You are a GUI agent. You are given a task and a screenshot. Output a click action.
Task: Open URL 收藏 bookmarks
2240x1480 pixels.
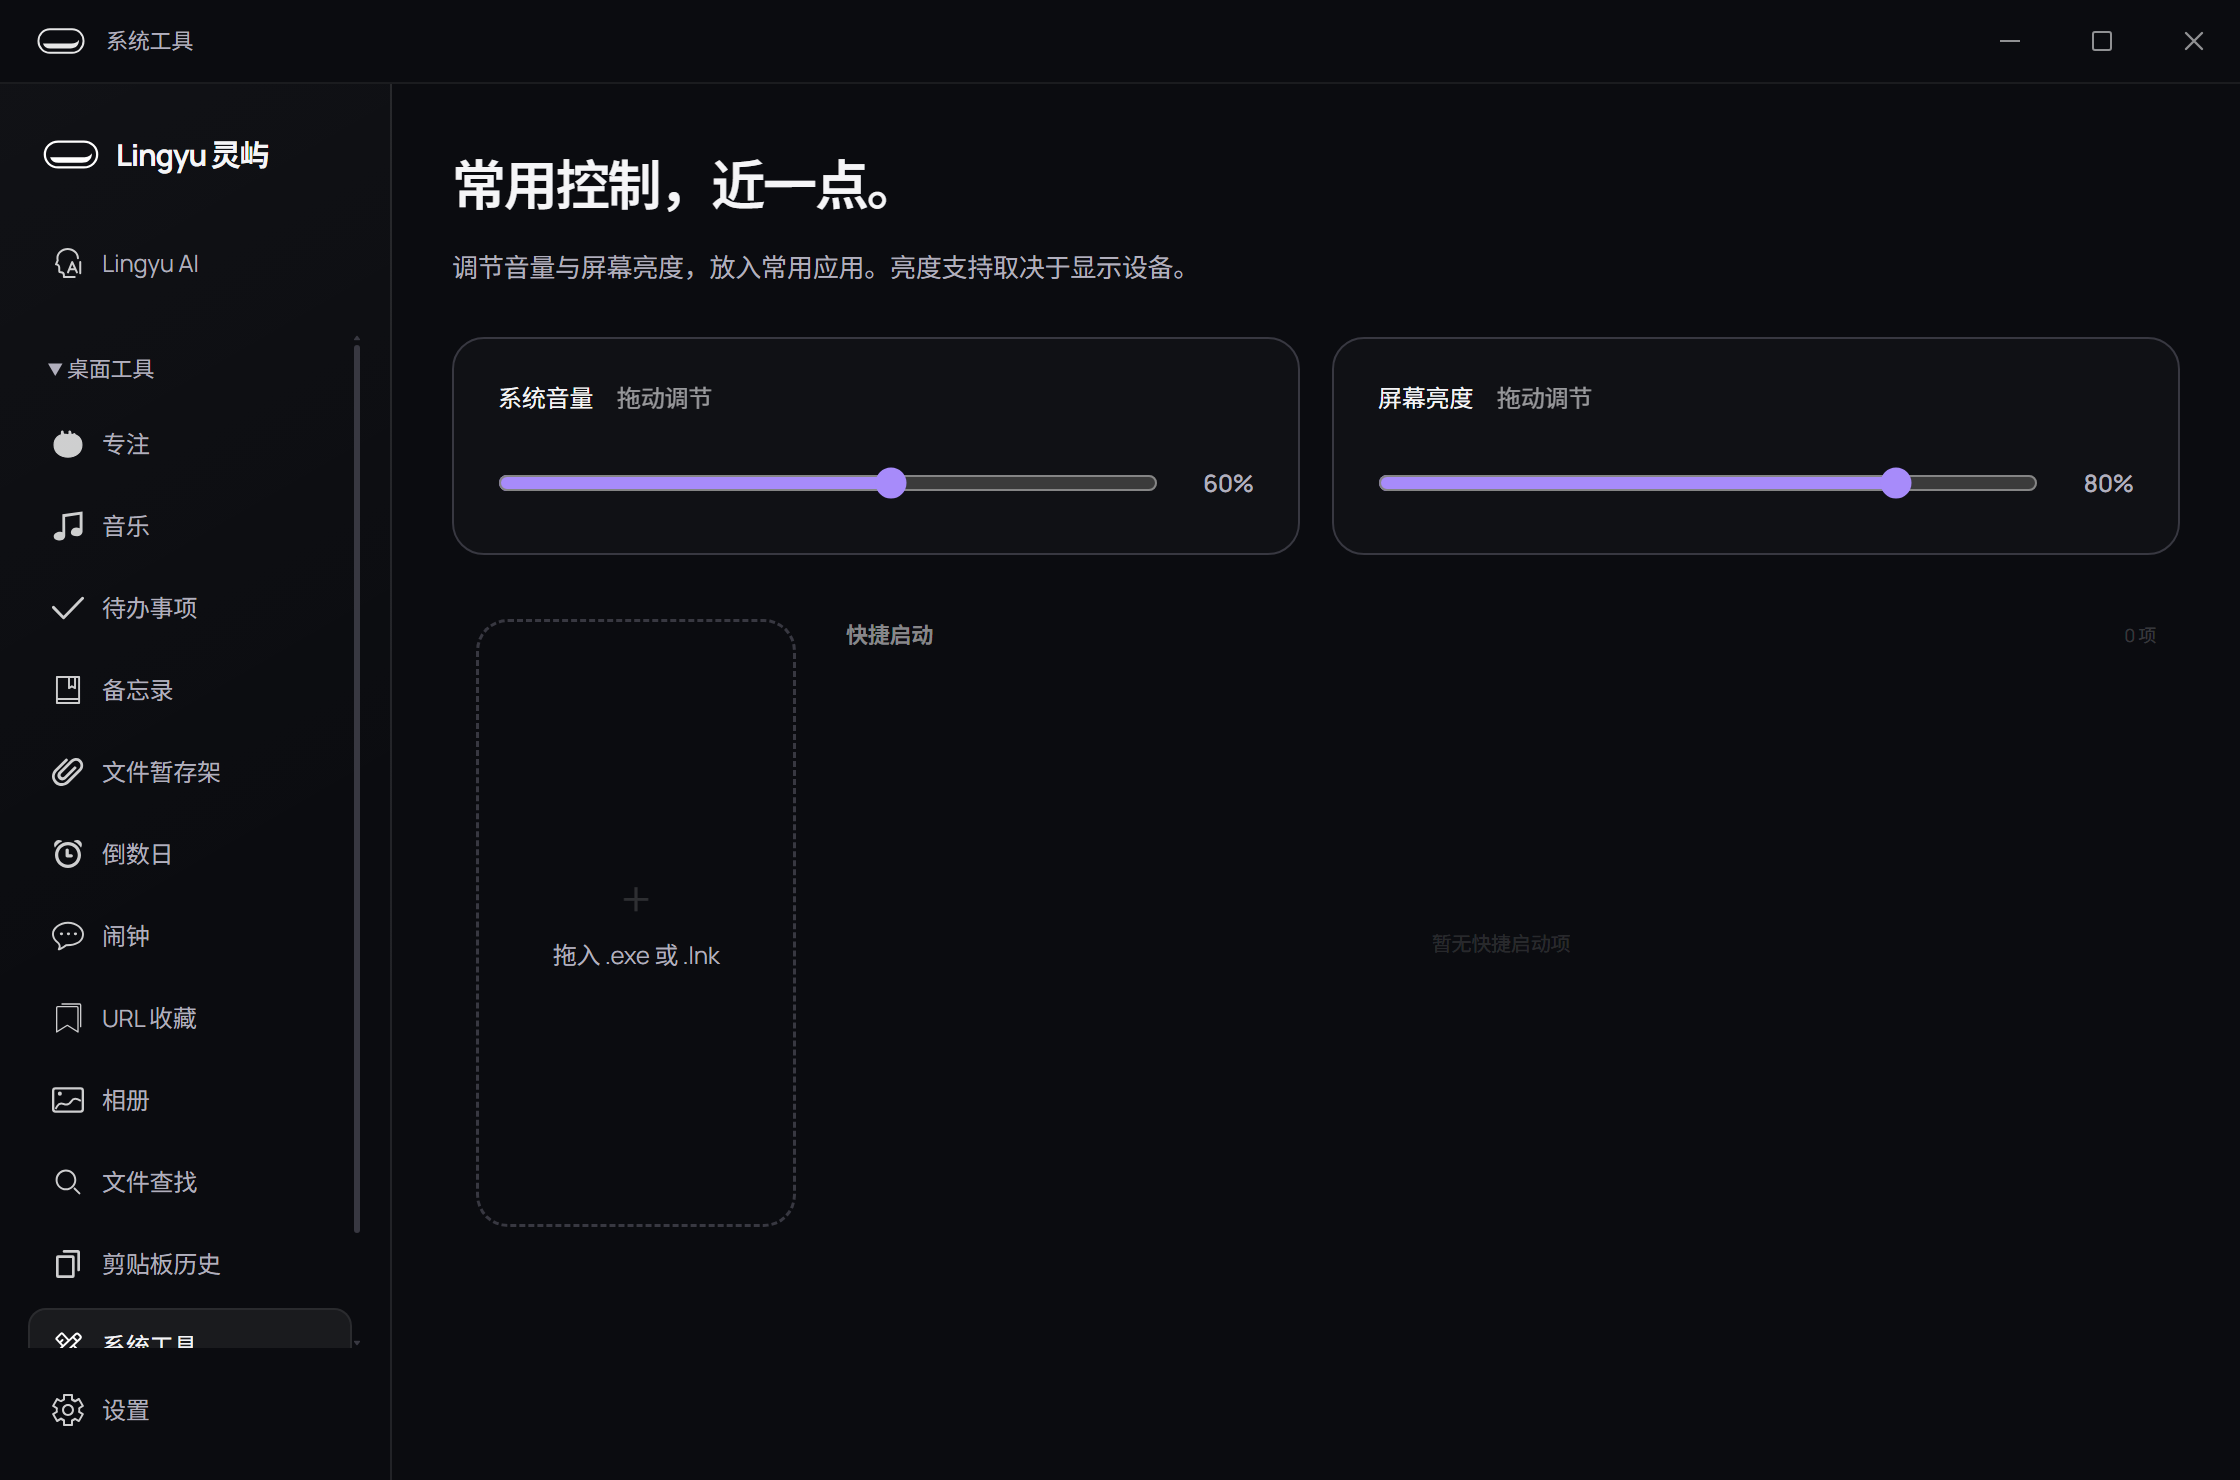(190, 1018)
